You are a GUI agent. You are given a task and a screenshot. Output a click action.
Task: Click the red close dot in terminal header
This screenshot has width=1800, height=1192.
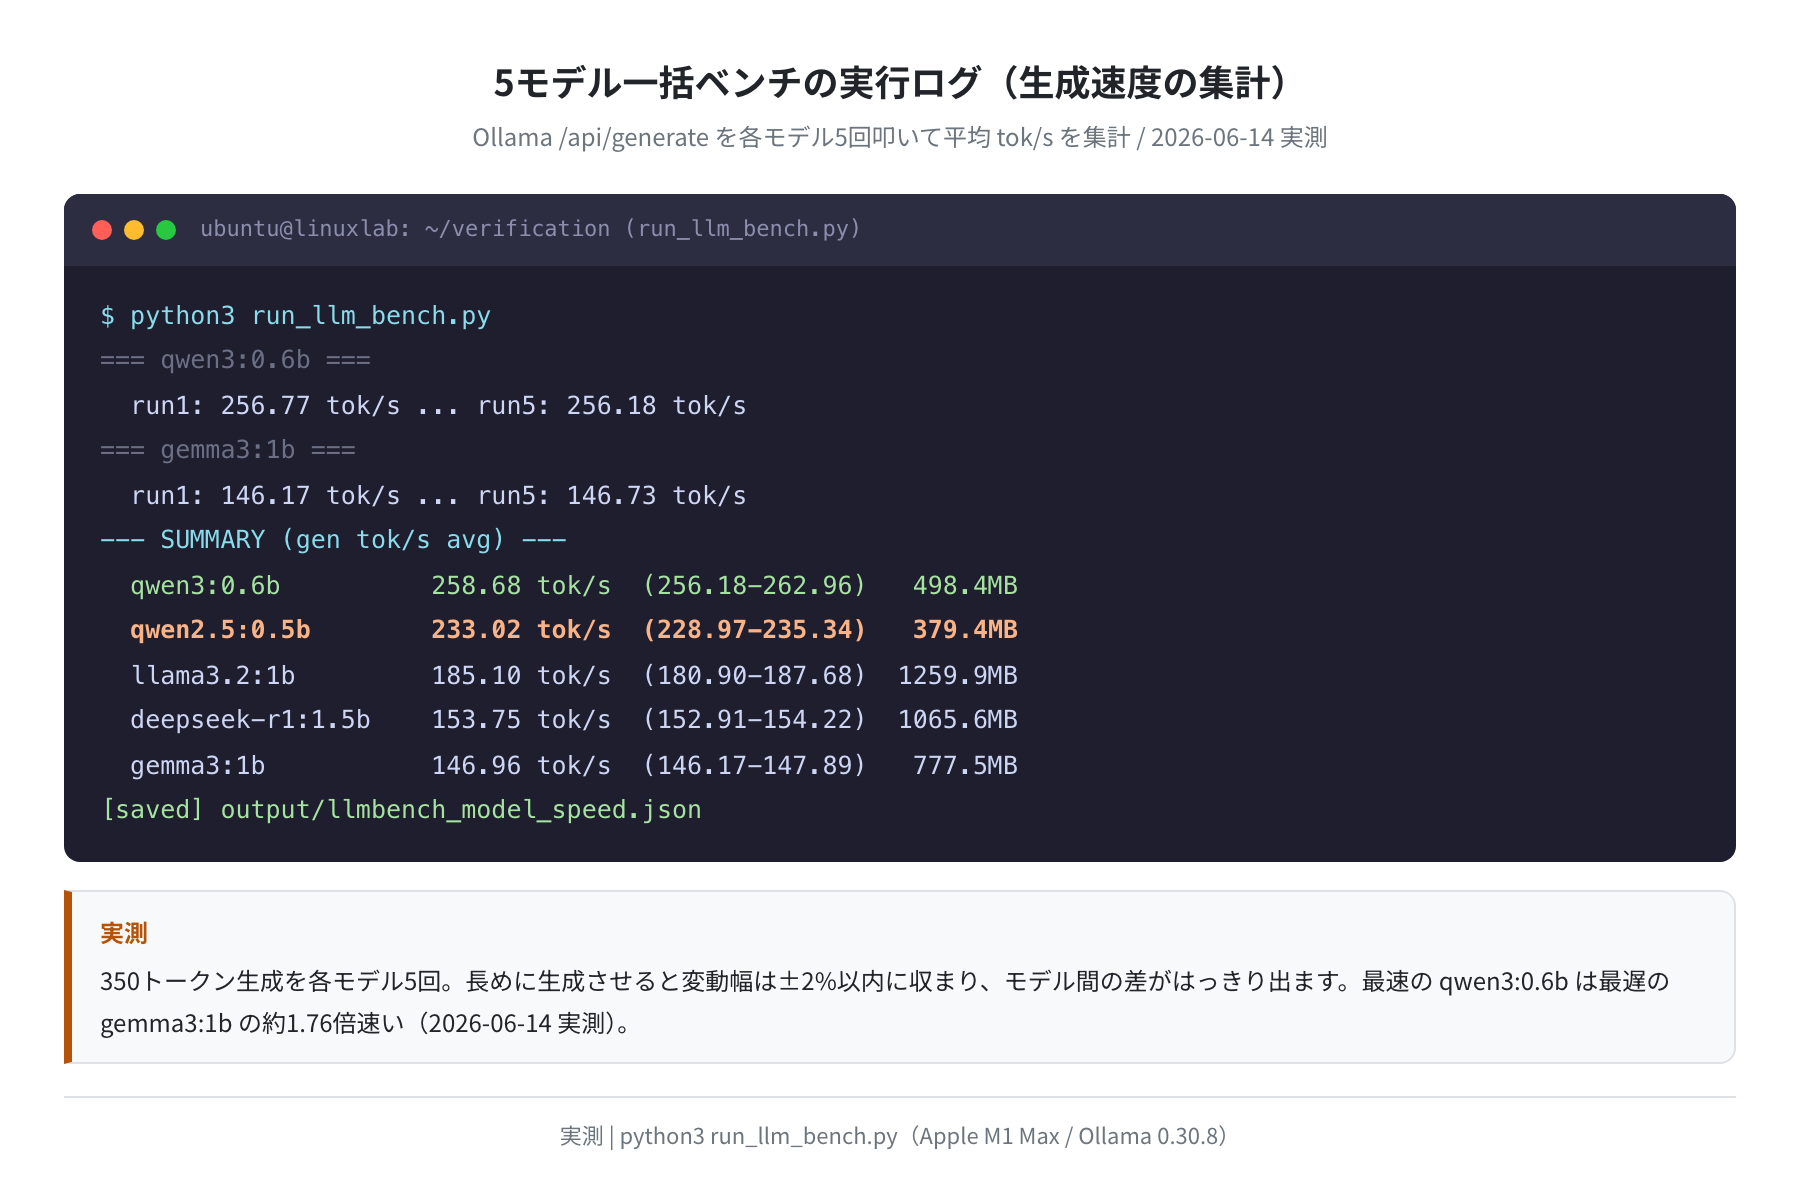point(102,230)
